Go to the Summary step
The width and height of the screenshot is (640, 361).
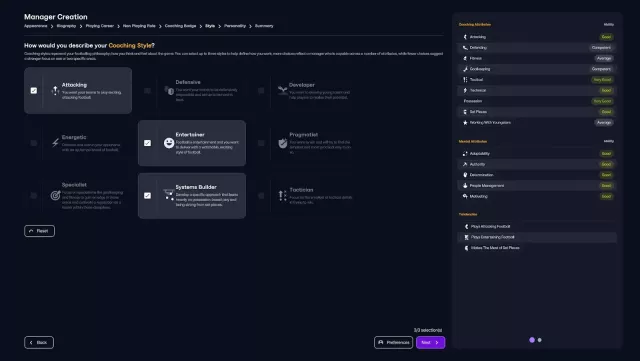point(264,26)
